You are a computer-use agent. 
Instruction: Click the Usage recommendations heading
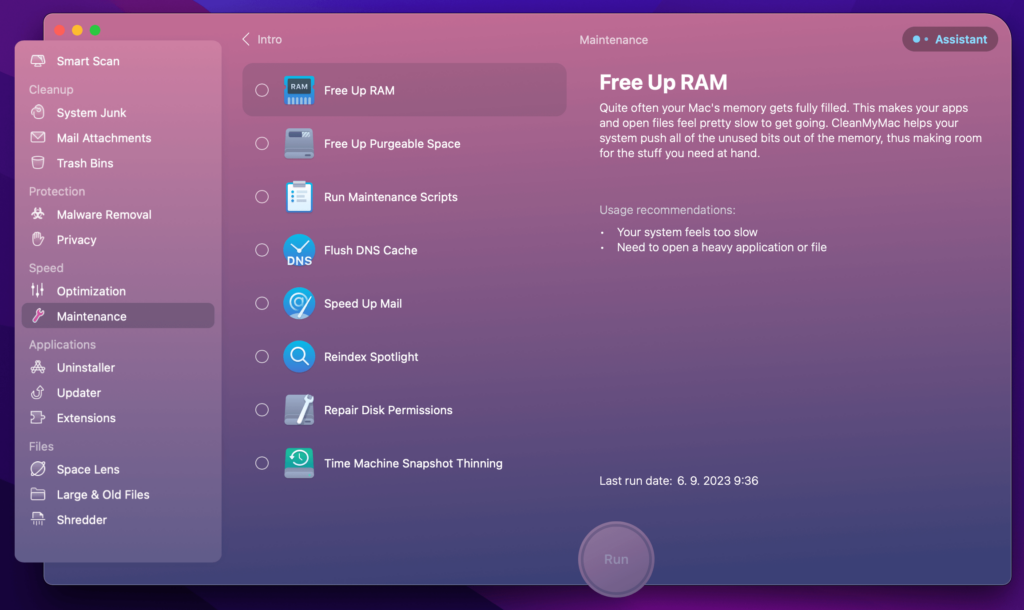[667, 210]
